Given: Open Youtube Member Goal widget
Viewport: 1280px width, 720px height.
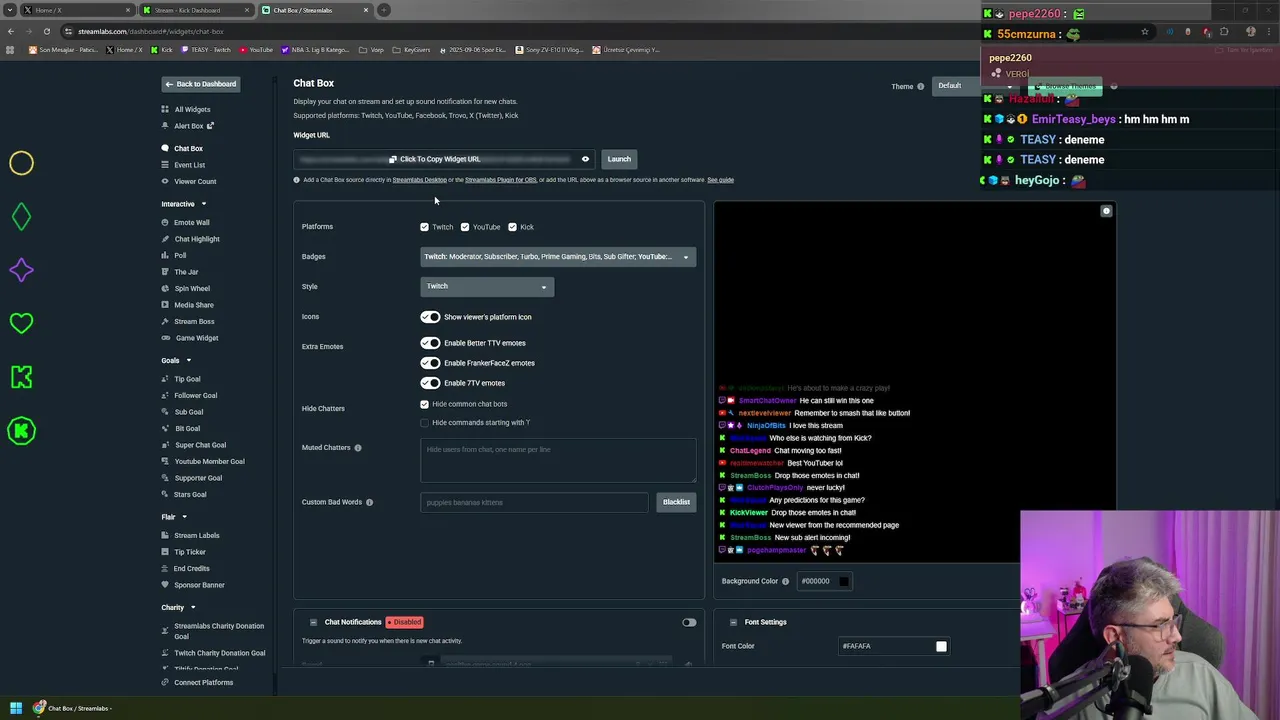Looking at the screenshot, I should tap(209, 461).
